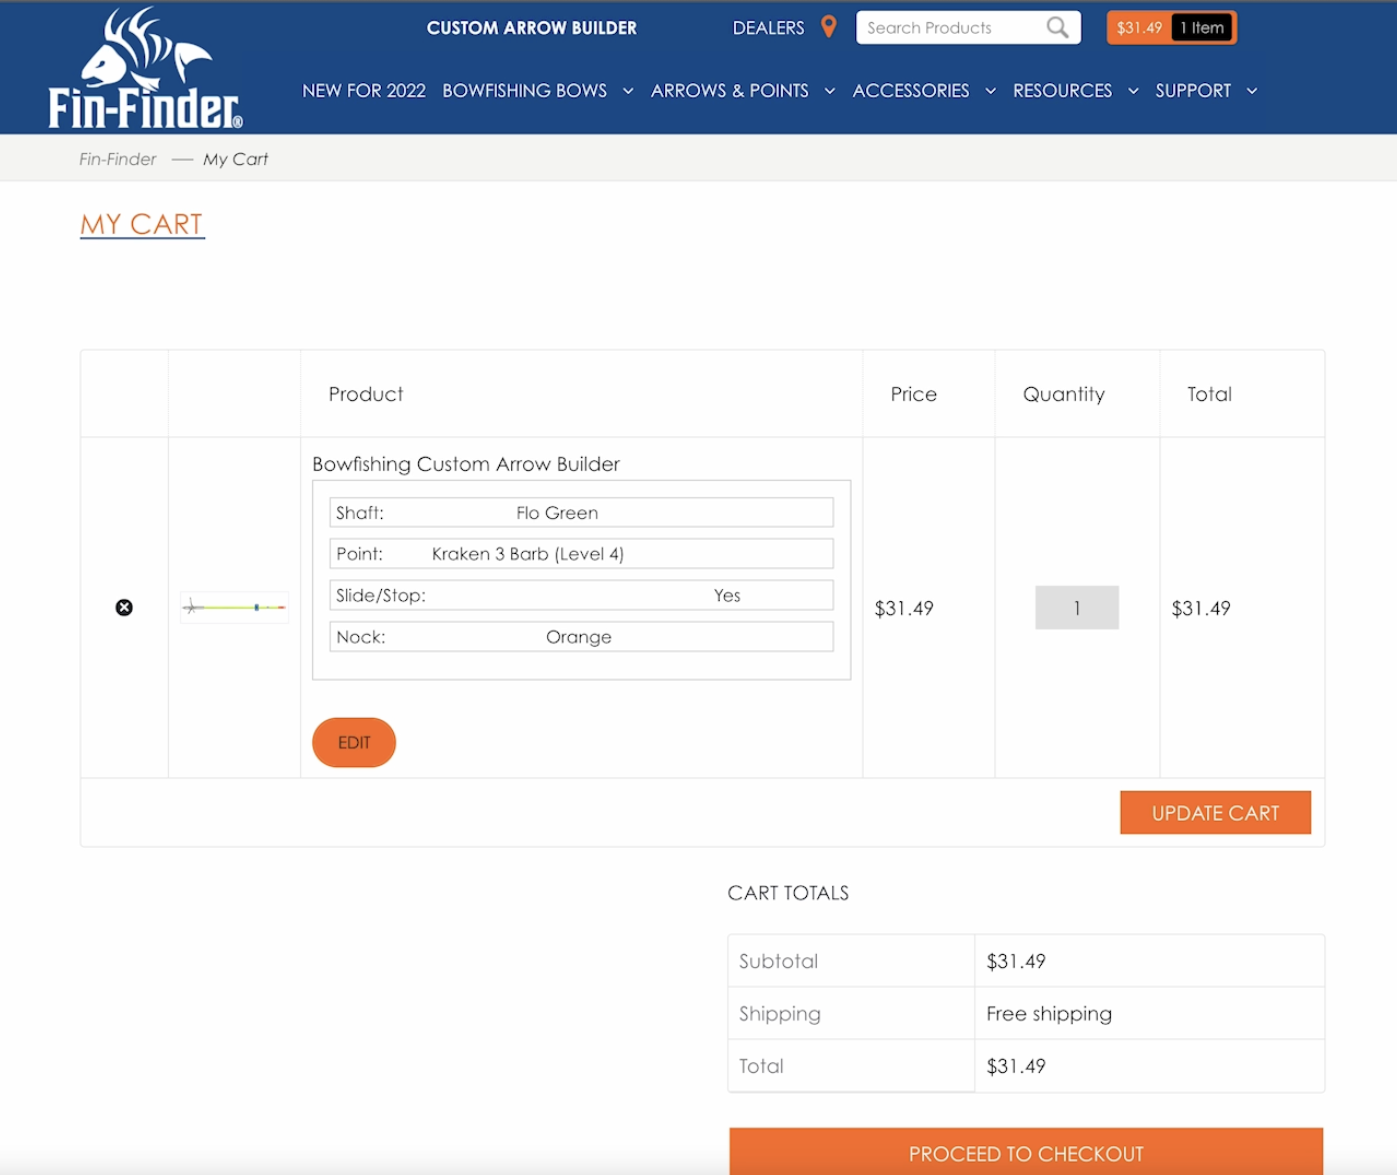Viewport: 1397px width, 1175px height.
Task: Open the custom arrow product thumbnail
Action: [x=235, y=607]
